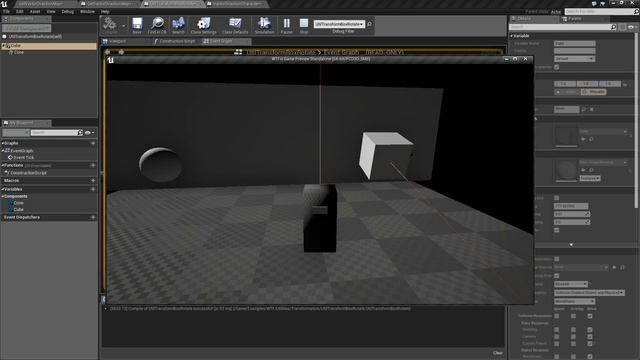Click browse magnifier under material thumbnail
Viewport: 640px width, 360px height.
[x=591, y=170]
